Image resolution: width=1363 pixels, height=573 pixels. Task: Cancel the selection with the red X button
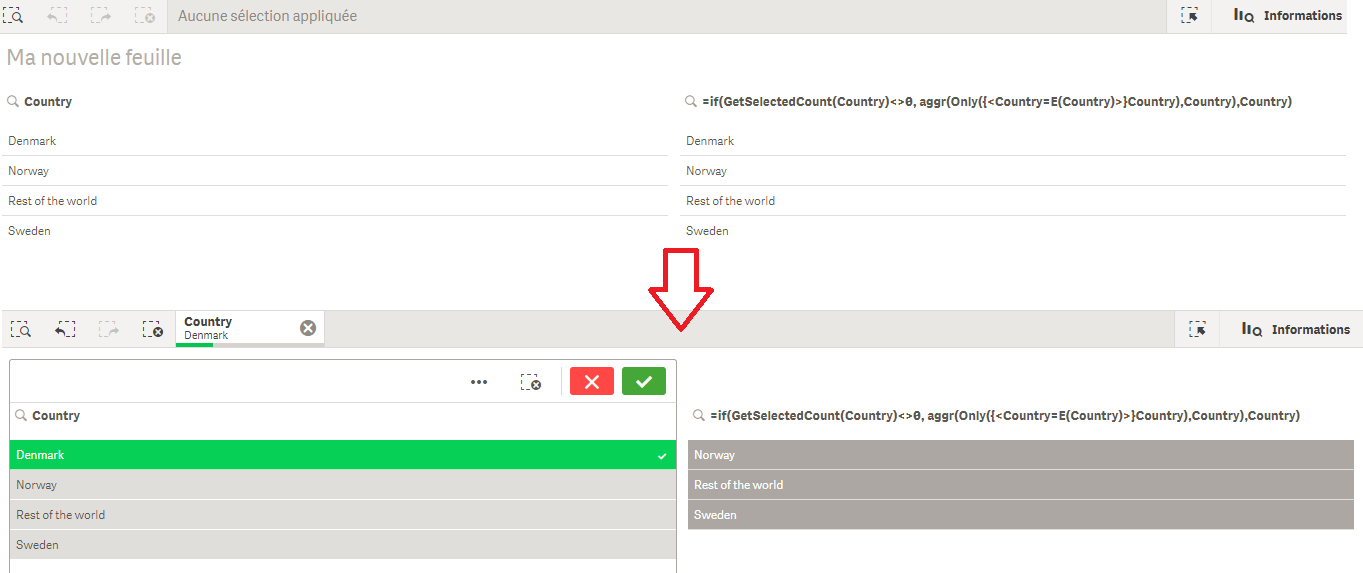[x=592, y=381]
